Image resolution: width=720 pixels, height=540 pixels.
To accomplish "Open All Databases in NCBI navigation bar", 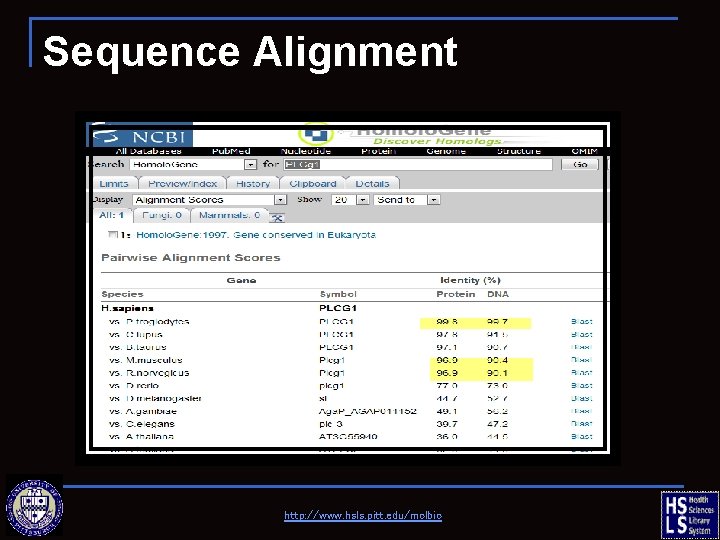I will (x=148, y=151).
